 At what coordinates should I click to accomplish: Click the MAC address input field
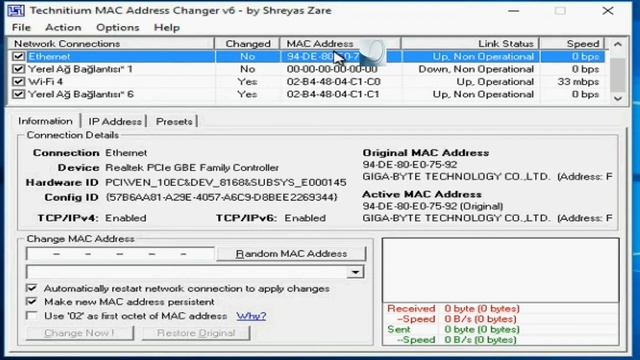point(120,254)
